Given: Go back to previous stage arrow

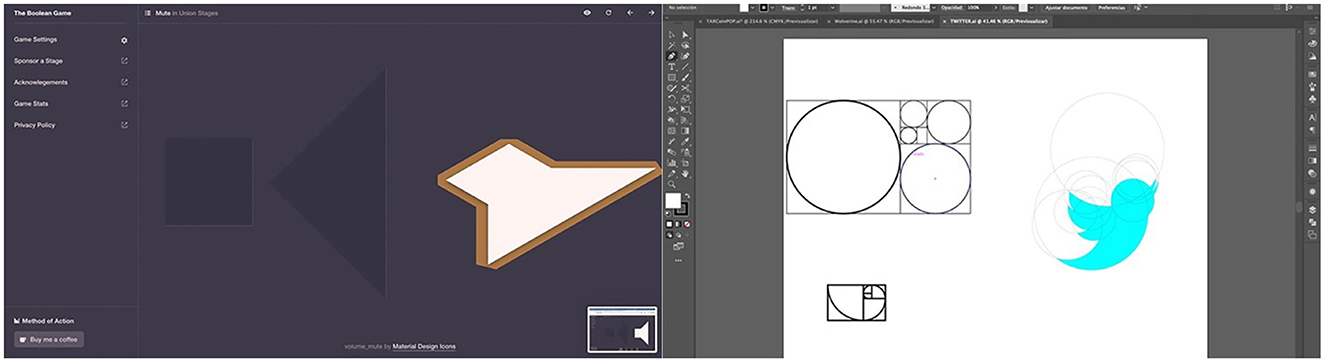Looking at the screenshot, I should pos(630,13).
